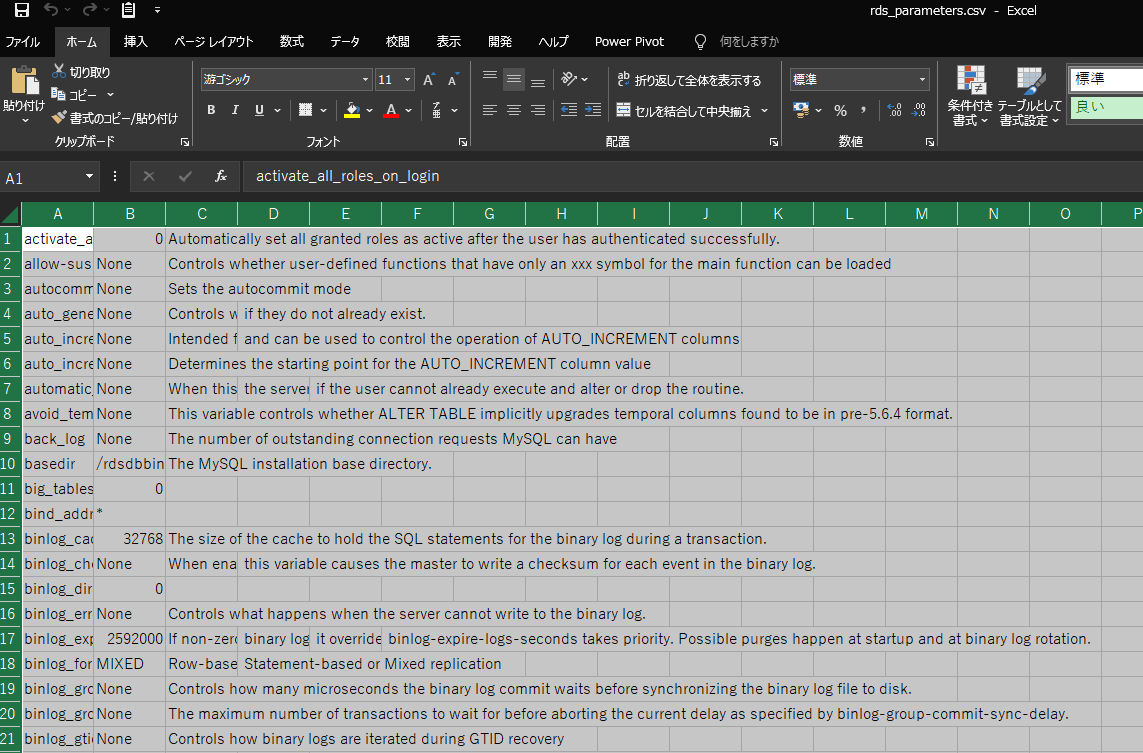Click the clipboard icon in quick access toolbar
This screenshot has height=753, width=1143.
click(x=128, y=10)
